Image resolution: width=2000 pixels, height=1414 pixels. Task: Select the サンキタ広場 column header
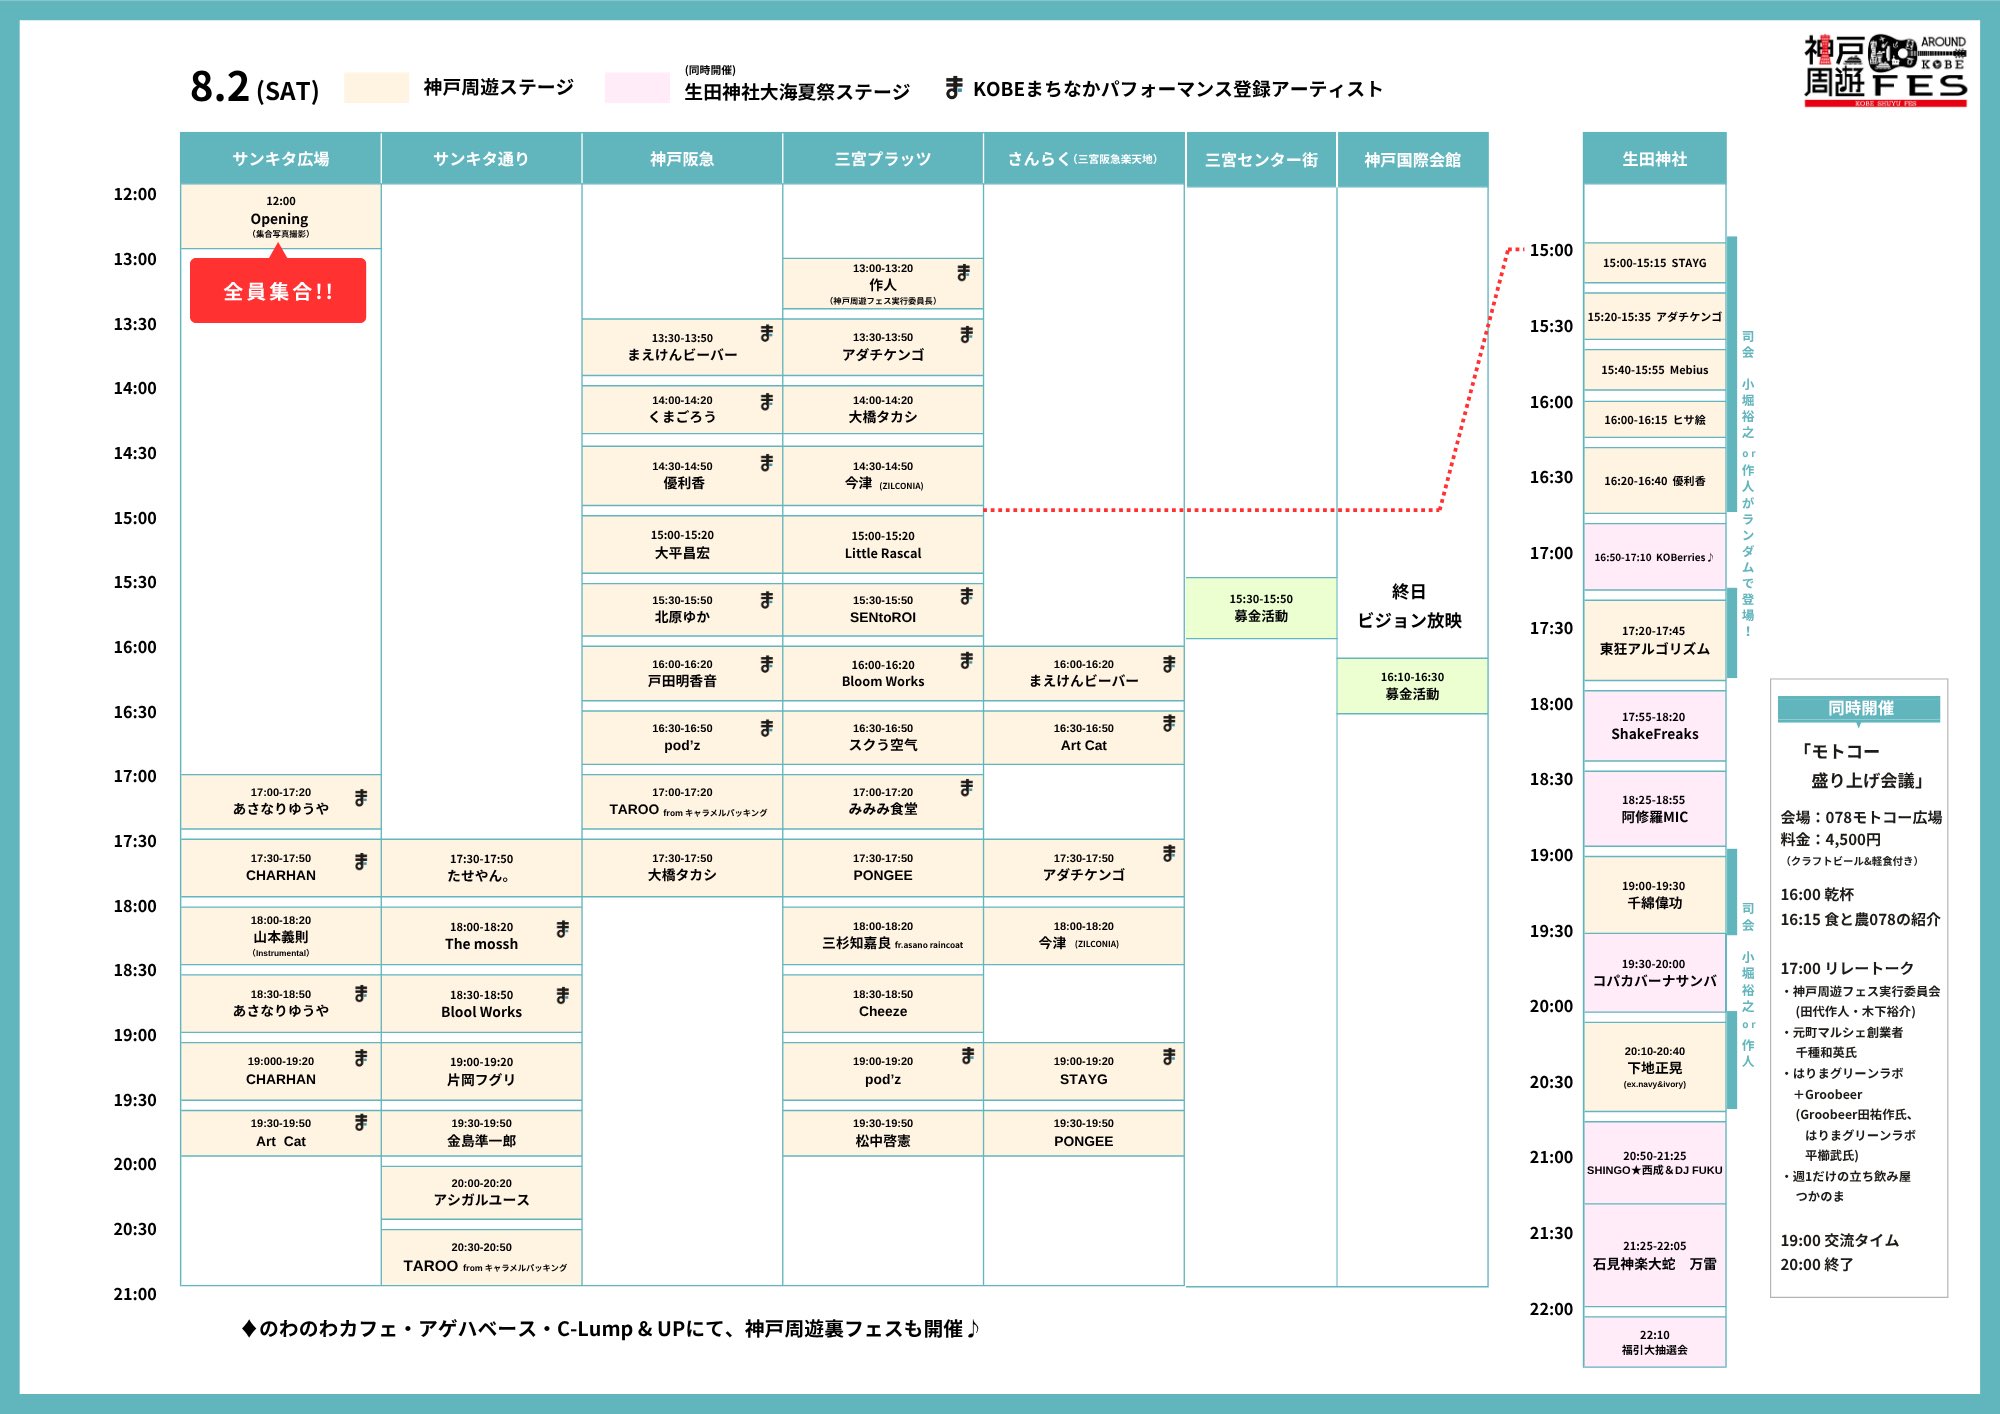280,159
